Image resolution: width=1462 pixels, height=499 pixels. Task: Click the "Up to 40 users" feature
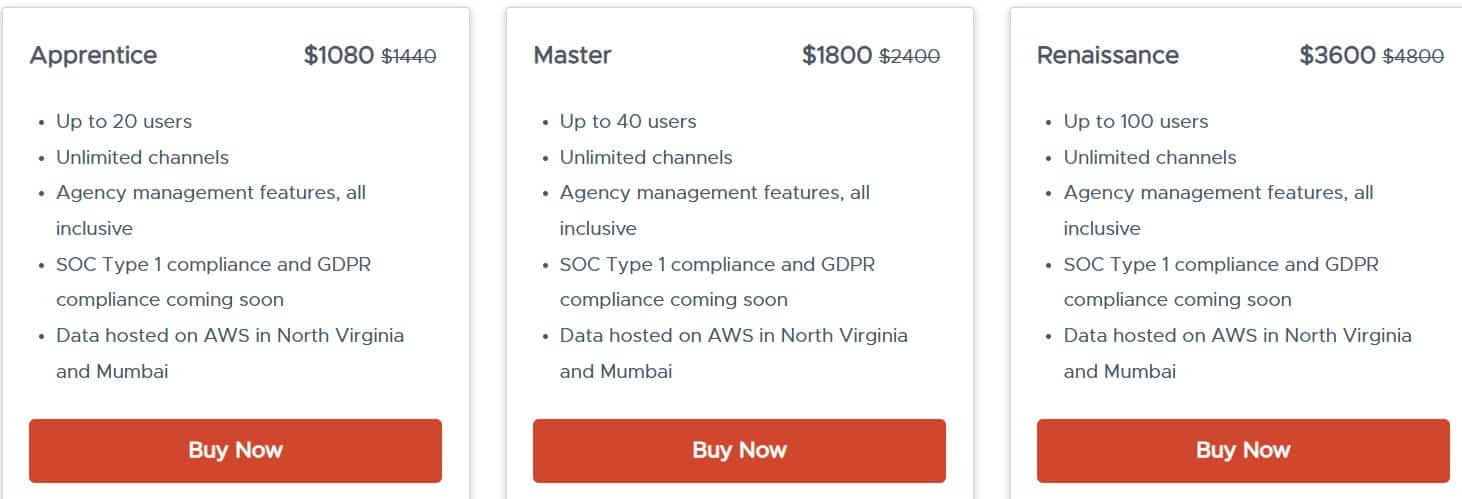628,122
